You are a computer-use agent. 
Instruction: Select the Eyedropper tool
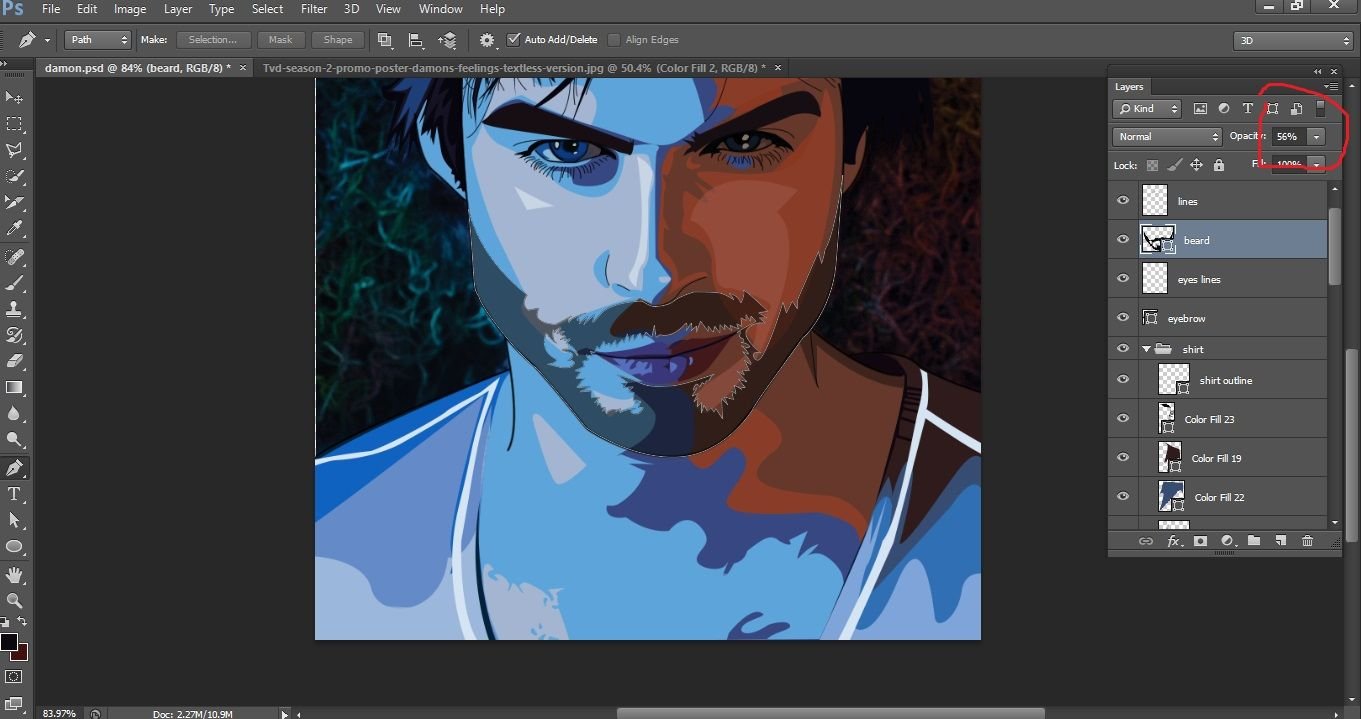[15, 229]
